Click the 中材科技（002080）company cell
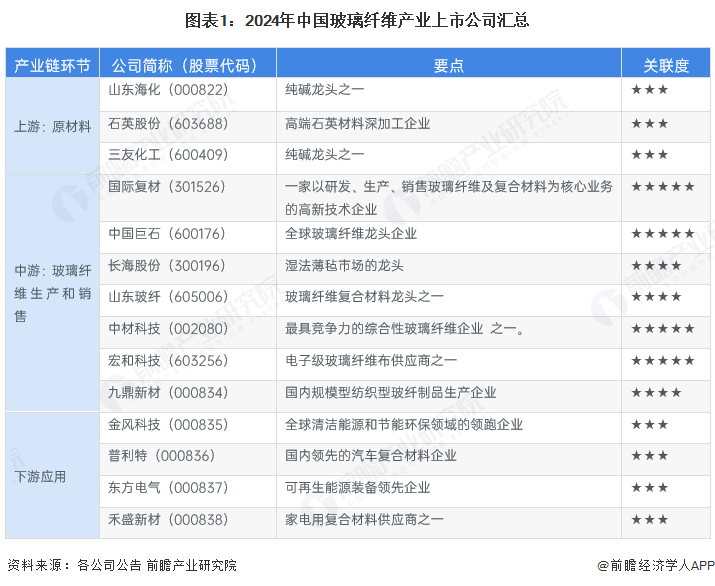Viewport: 715px width, 586px height. click(x=168, y=329)
